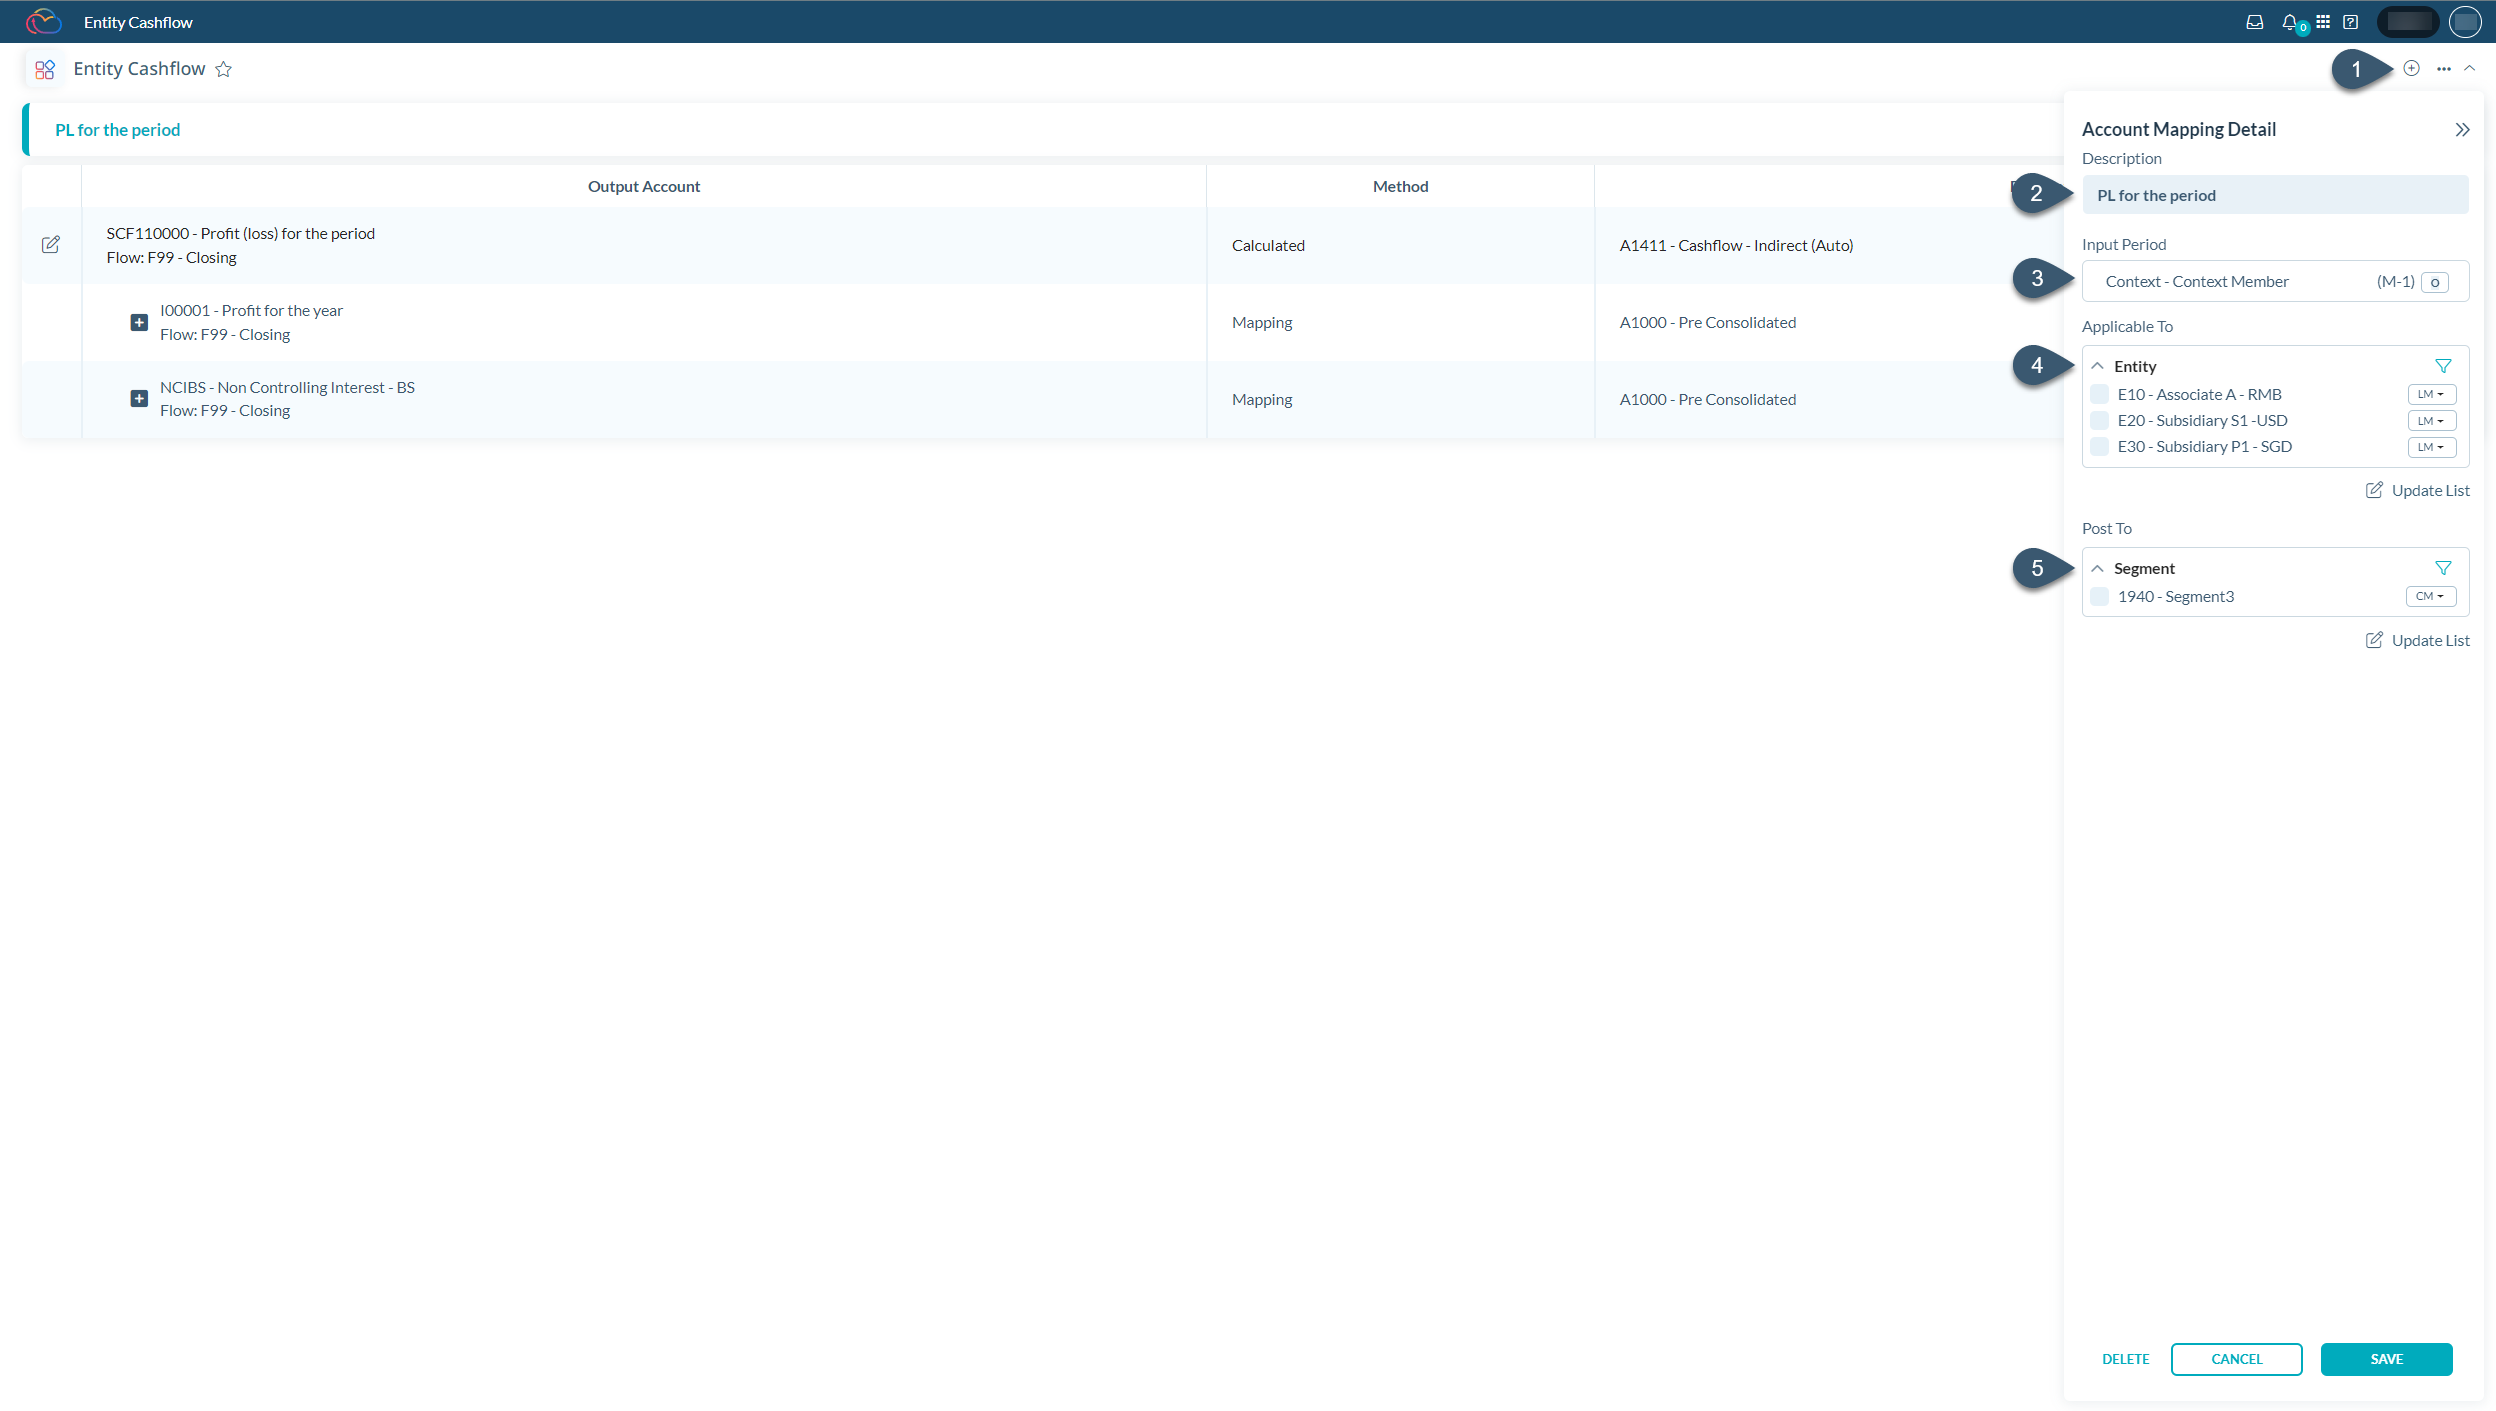Select the PL for the period tab

[x=117, y=129]
